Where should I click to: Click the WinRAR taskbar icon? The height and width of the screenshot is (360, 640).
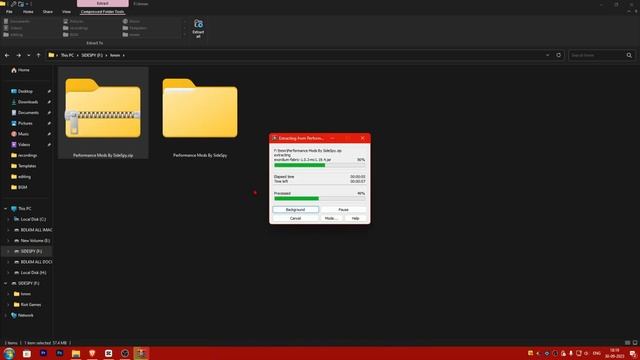pyautogui.click(x=141, y=353)
